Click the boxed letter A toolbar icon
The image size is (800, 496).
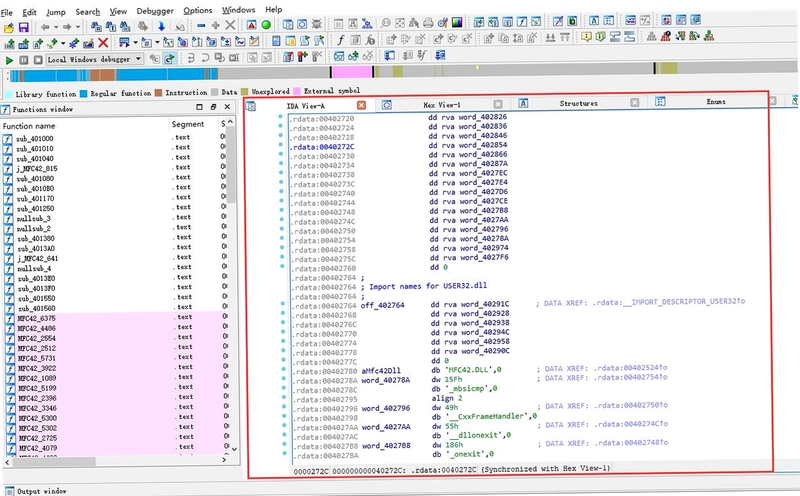(x=594, y=21)
